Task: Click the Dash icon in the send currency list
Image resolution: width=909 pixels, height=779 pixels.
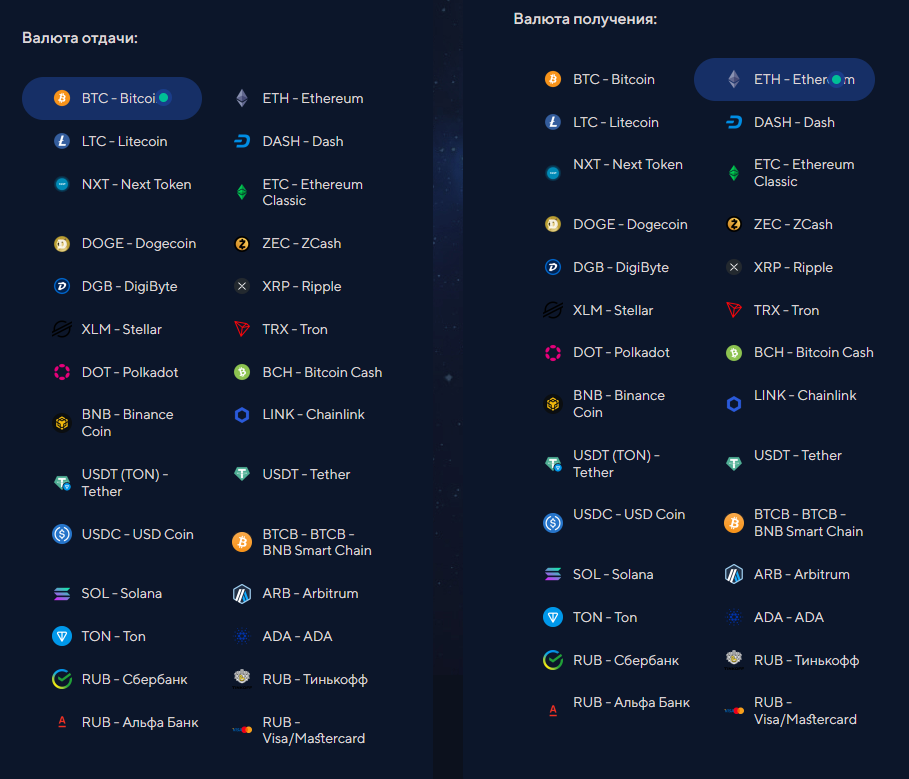Action: point(242,141)
